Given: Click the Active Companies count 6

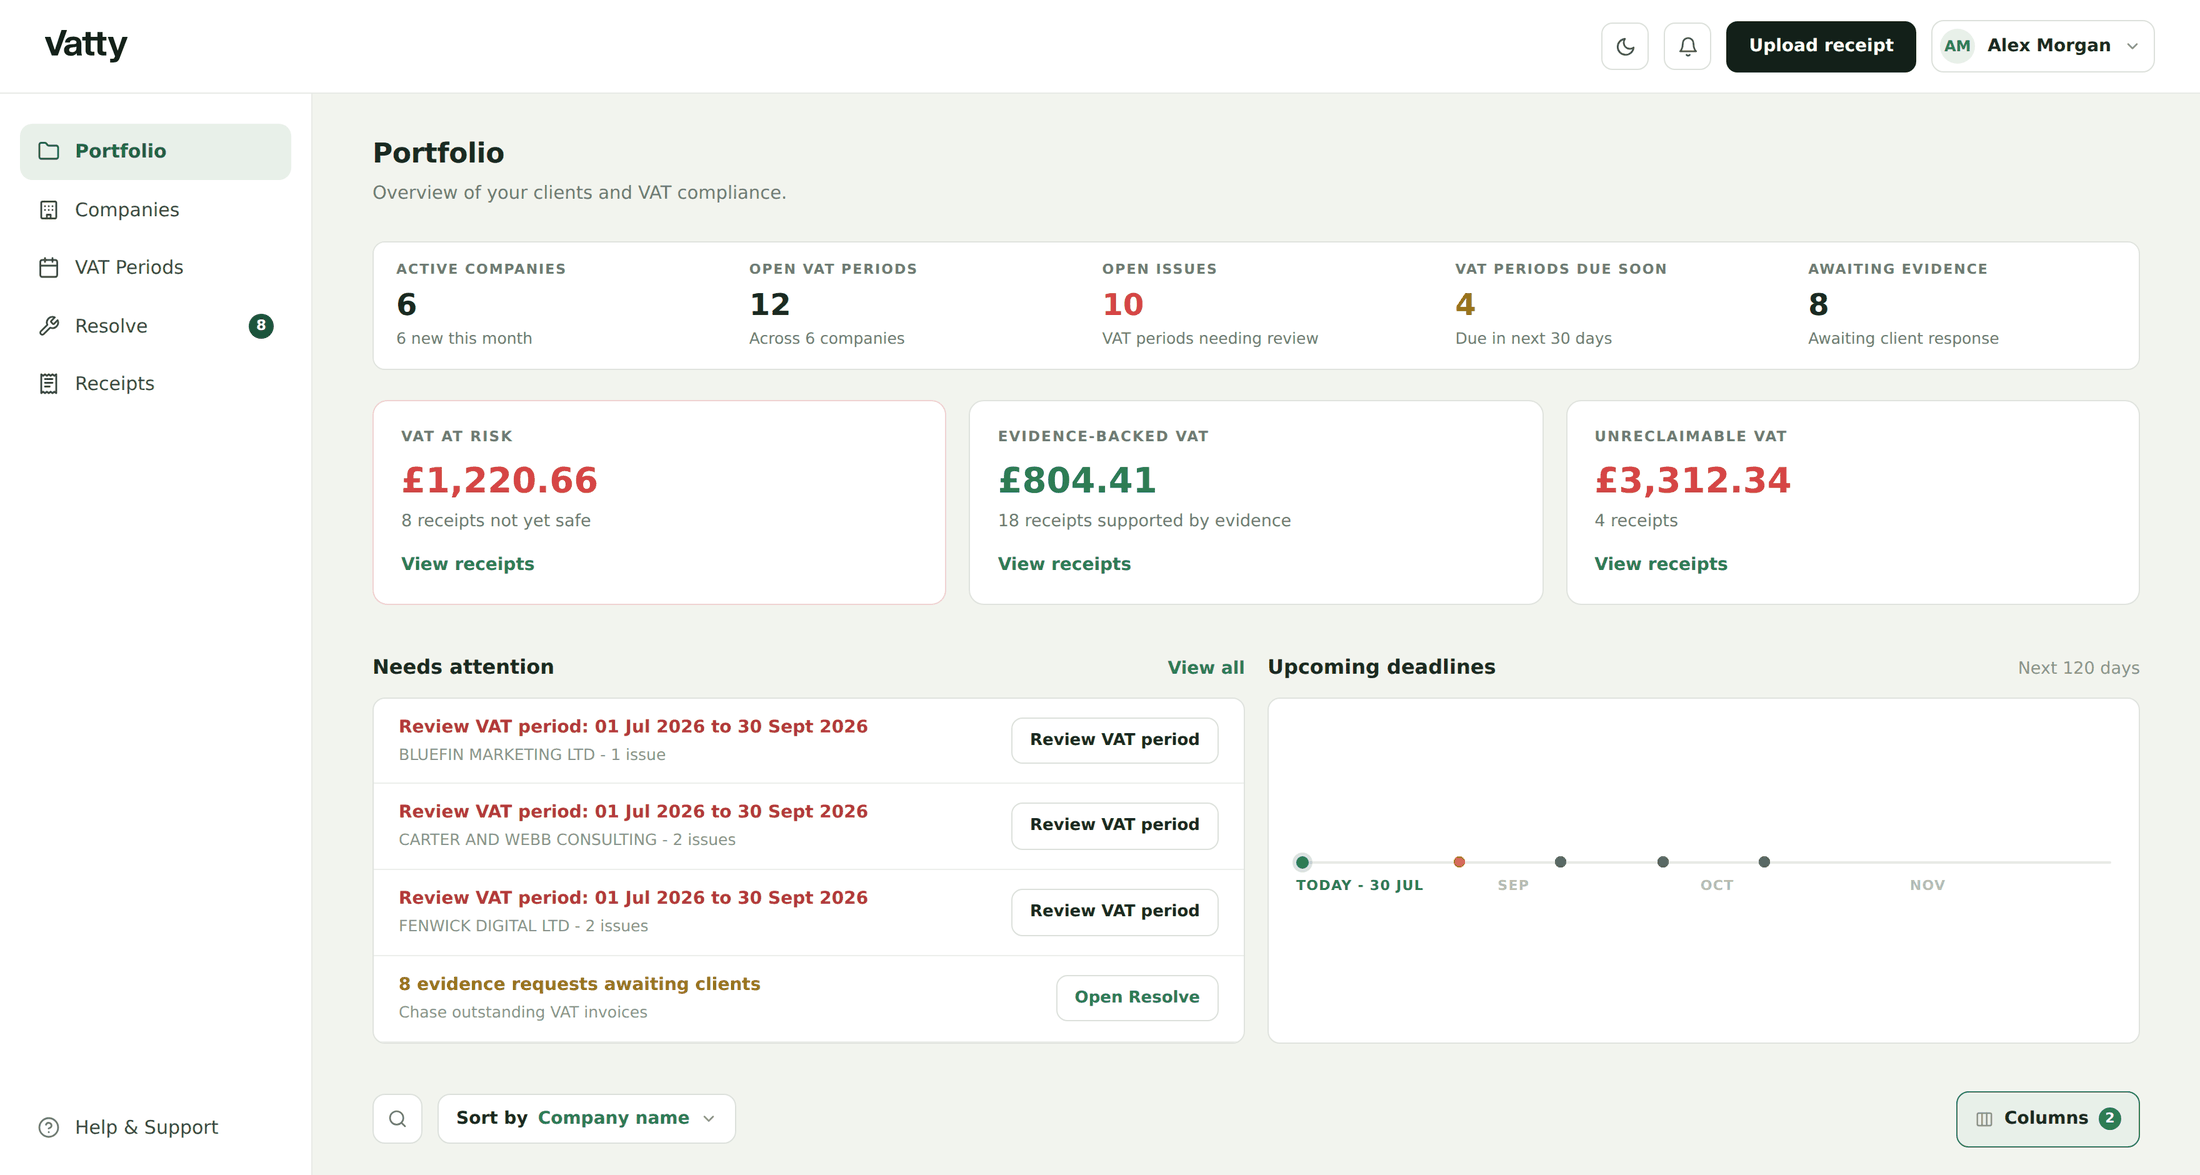Looking at the screenshot, I should [x=406, y=304].
